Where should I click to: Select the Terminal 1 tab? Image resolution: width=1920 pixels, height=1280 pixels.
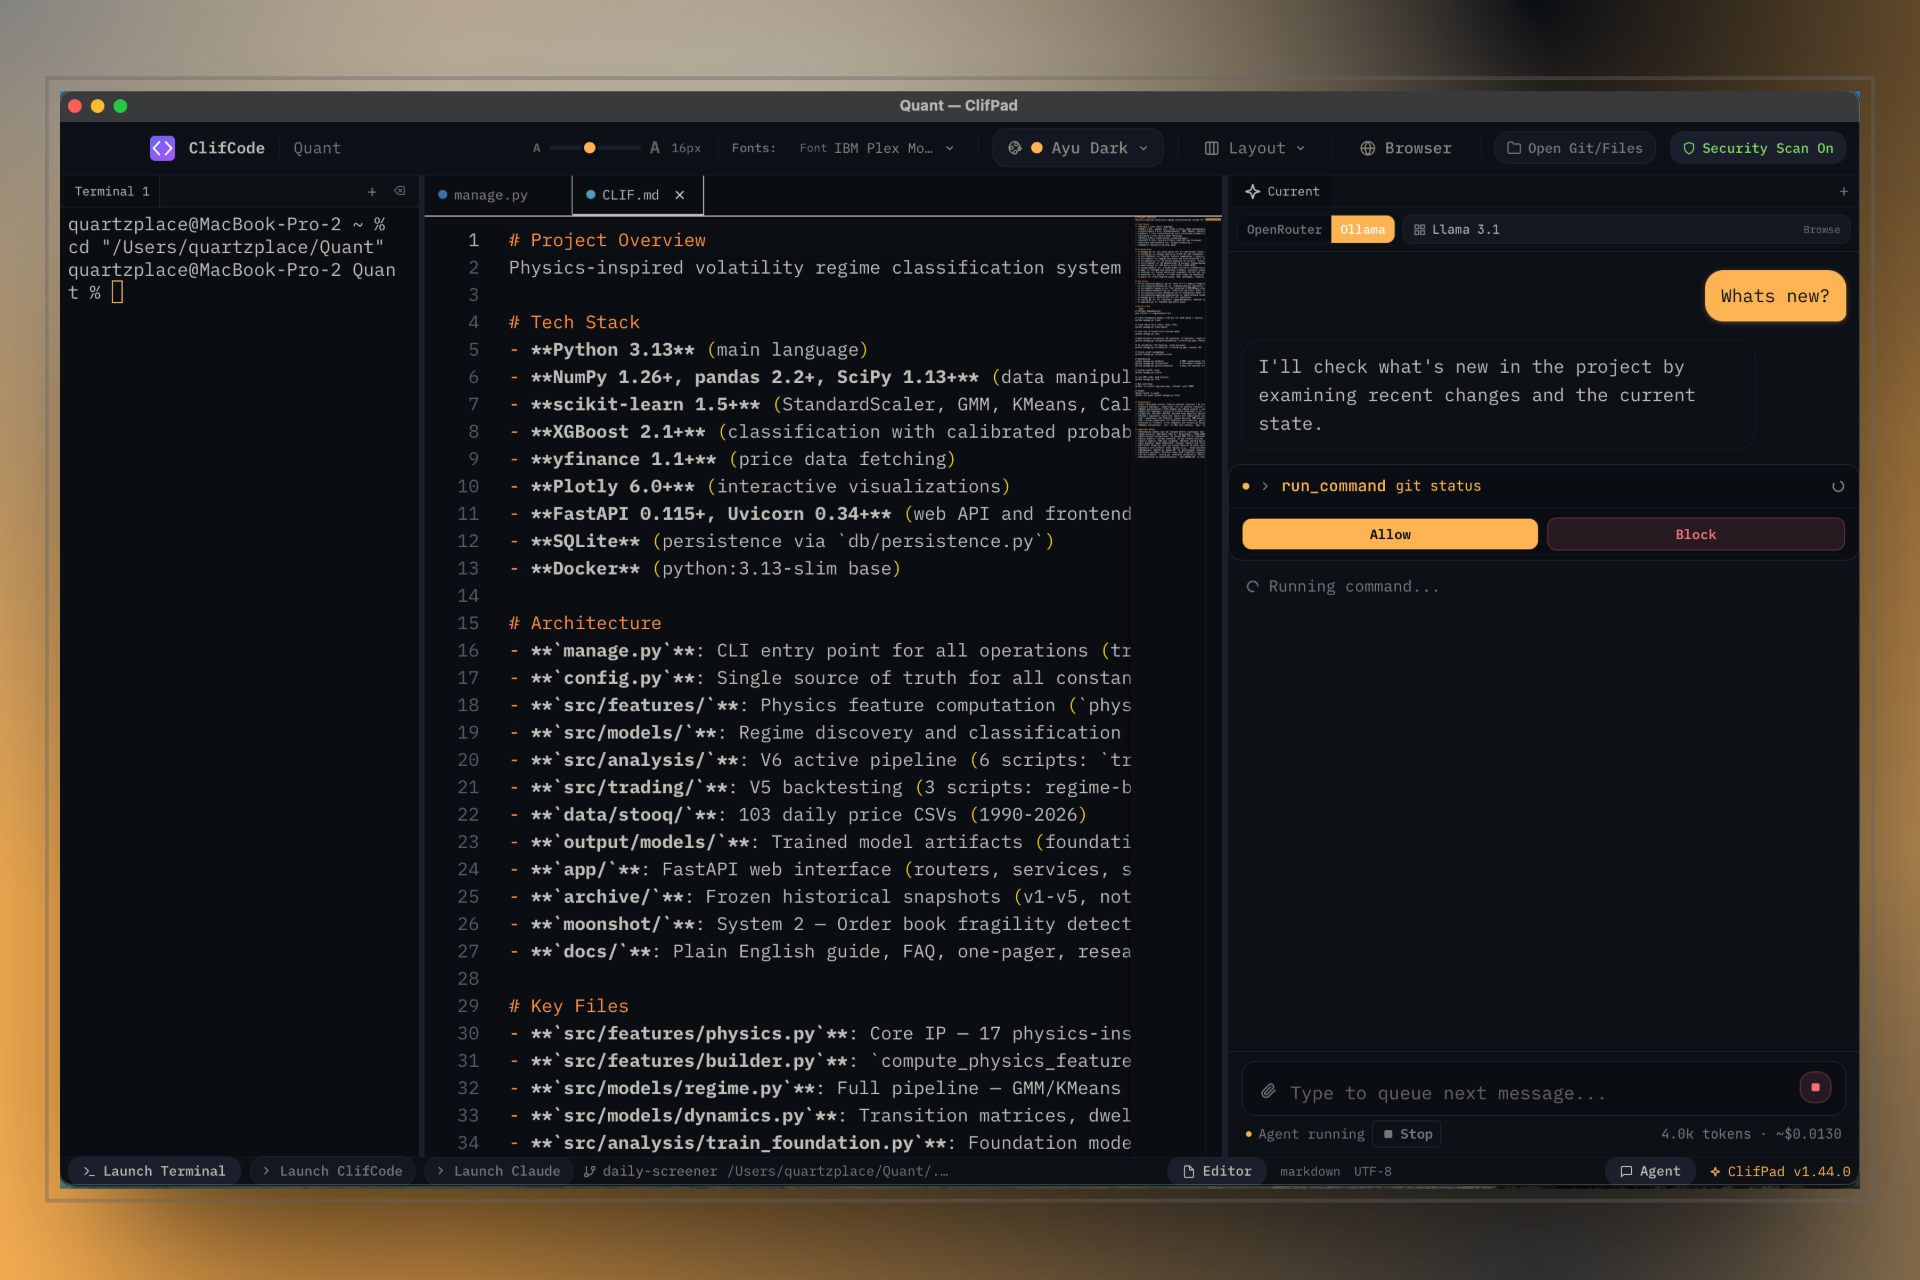[x=112, y=191]
